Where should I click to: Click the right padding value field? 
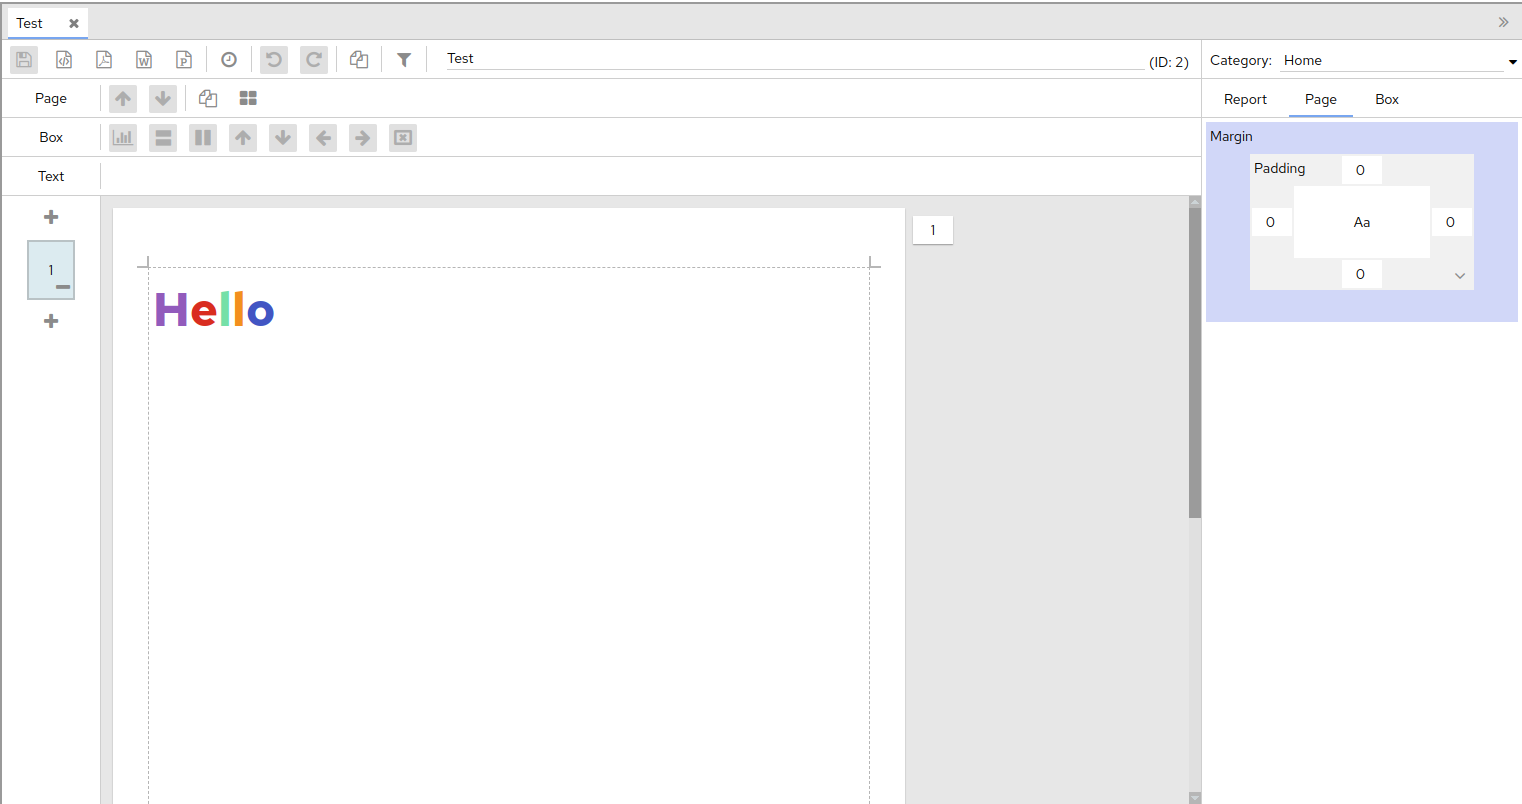[1451, 222]
